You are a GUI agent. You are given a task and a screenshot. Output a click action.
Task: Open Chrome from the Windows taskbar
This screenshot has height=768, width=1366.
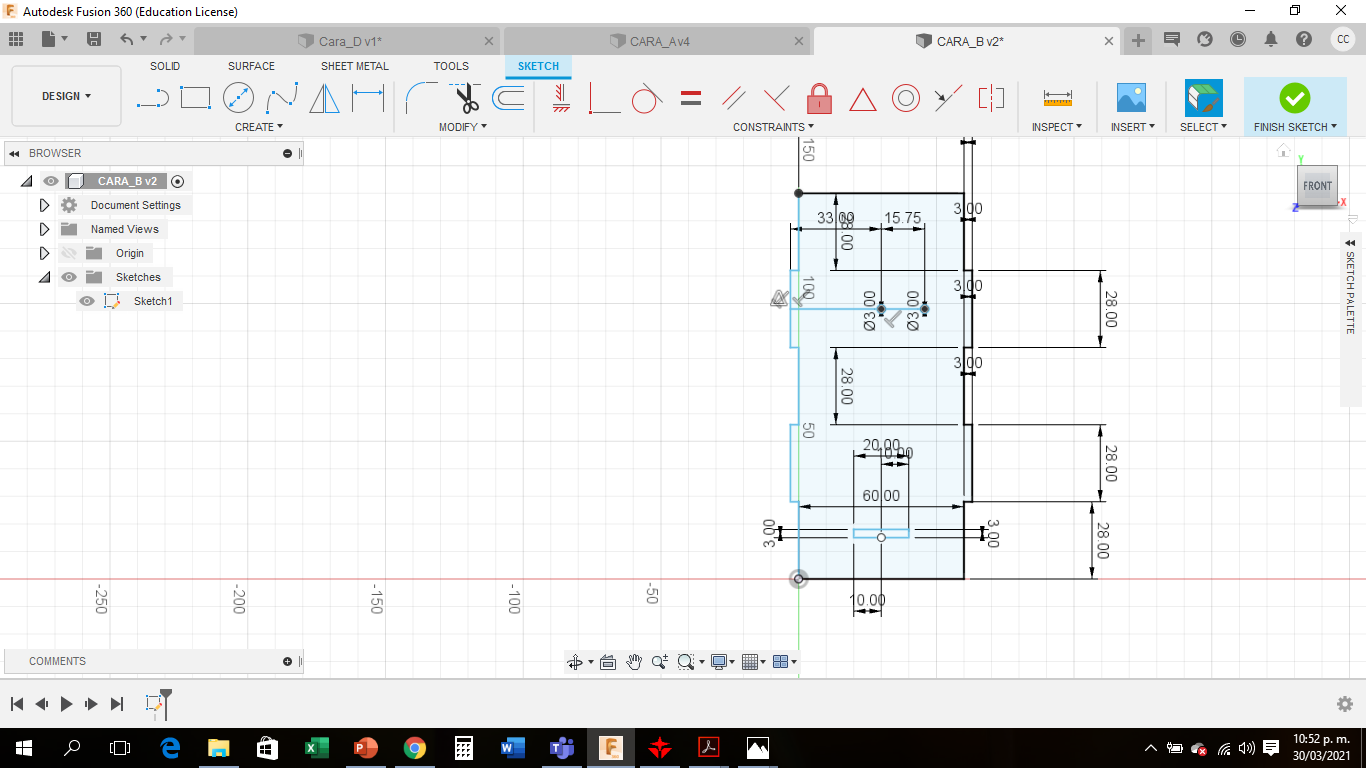pos(415,747)
